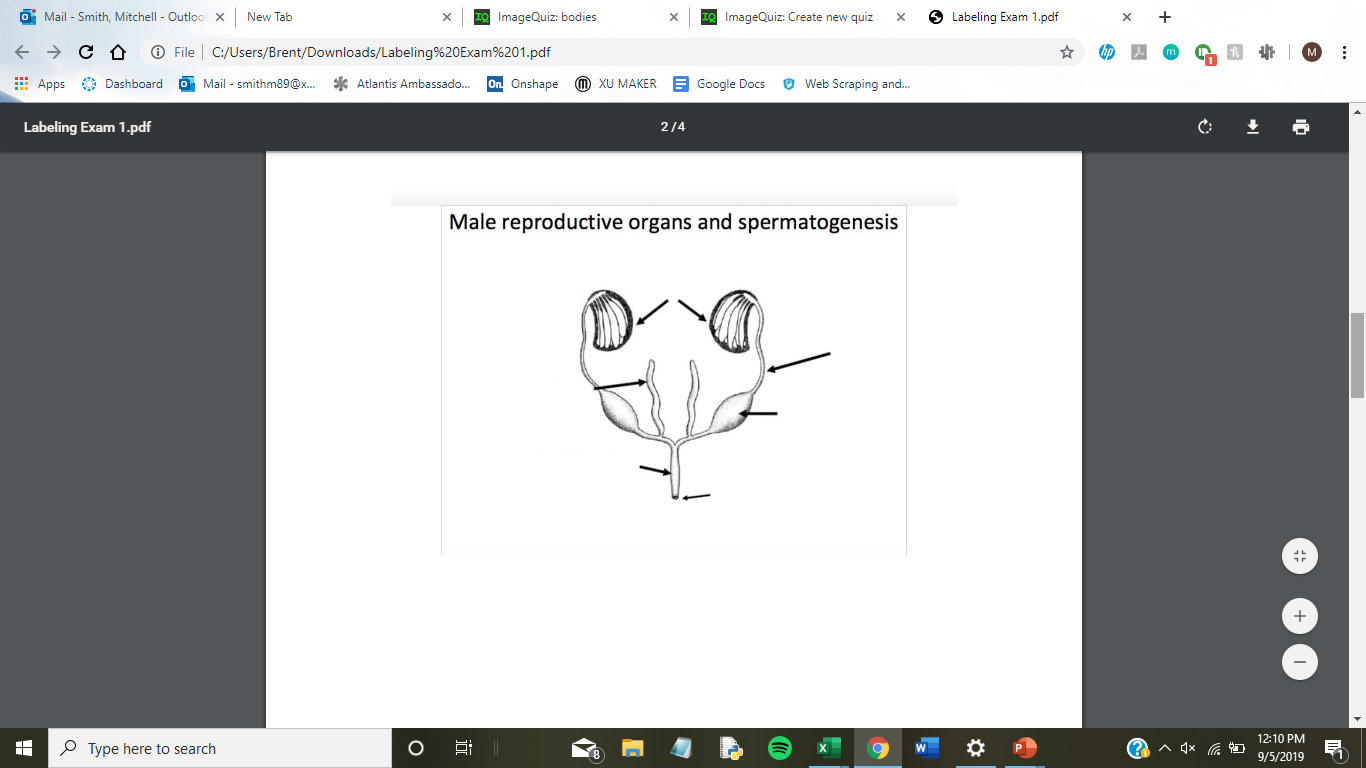The width and height of the screenshot is (1366, 768).
Task: Zoom in on the PDF
Action: (x=1300, y=616)
